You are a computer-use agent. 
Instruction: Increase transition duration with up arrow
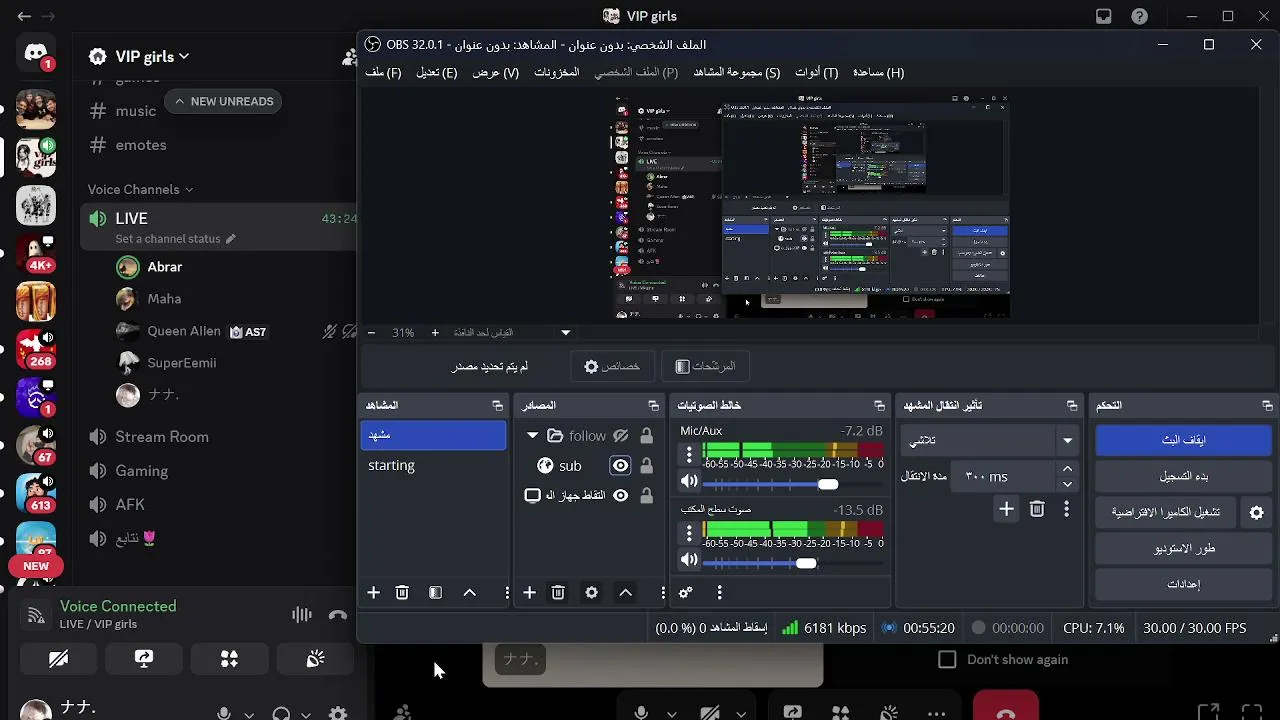[x=1067, y=469]
